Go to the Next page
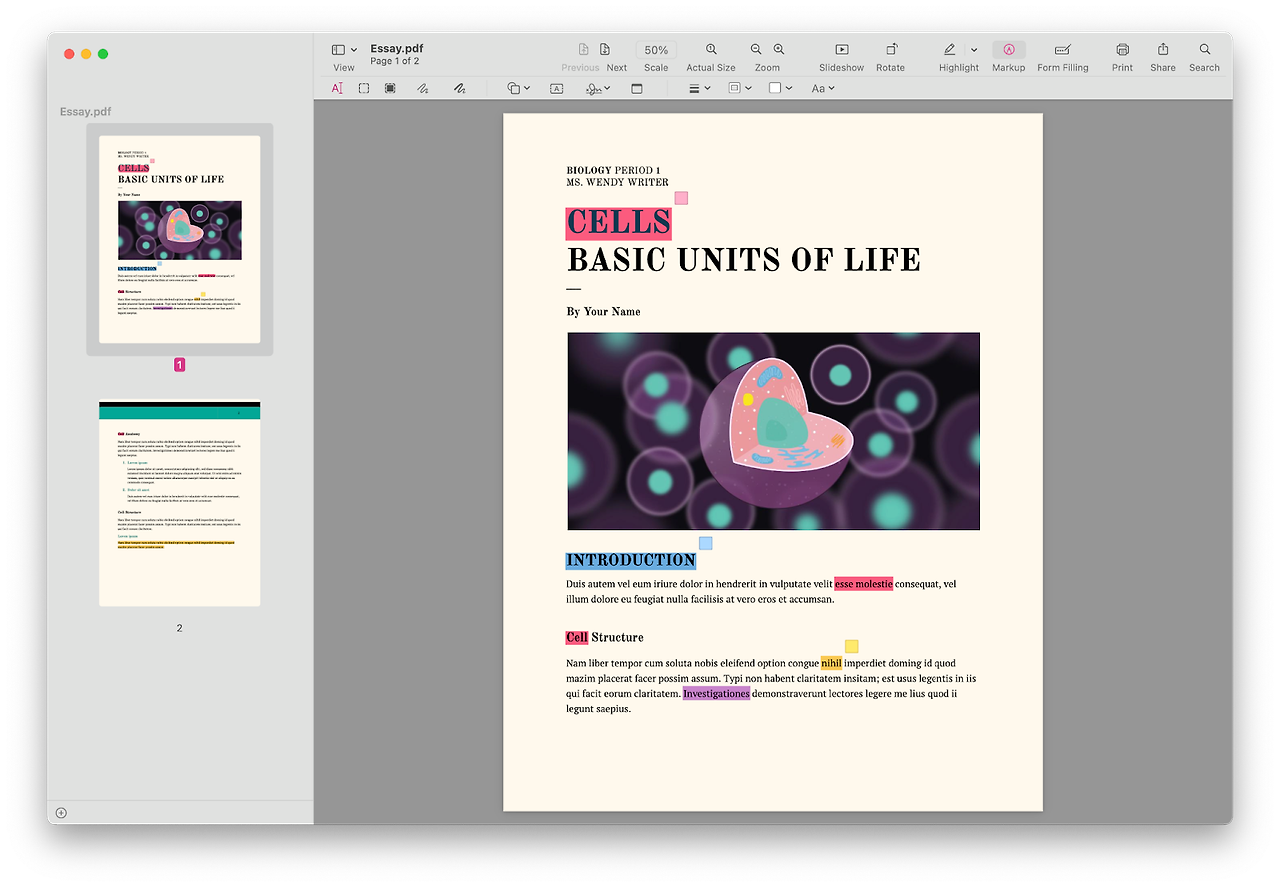The height and width of the screenshot is (887, 1280). pyautogui.click(x=616, y=57)
